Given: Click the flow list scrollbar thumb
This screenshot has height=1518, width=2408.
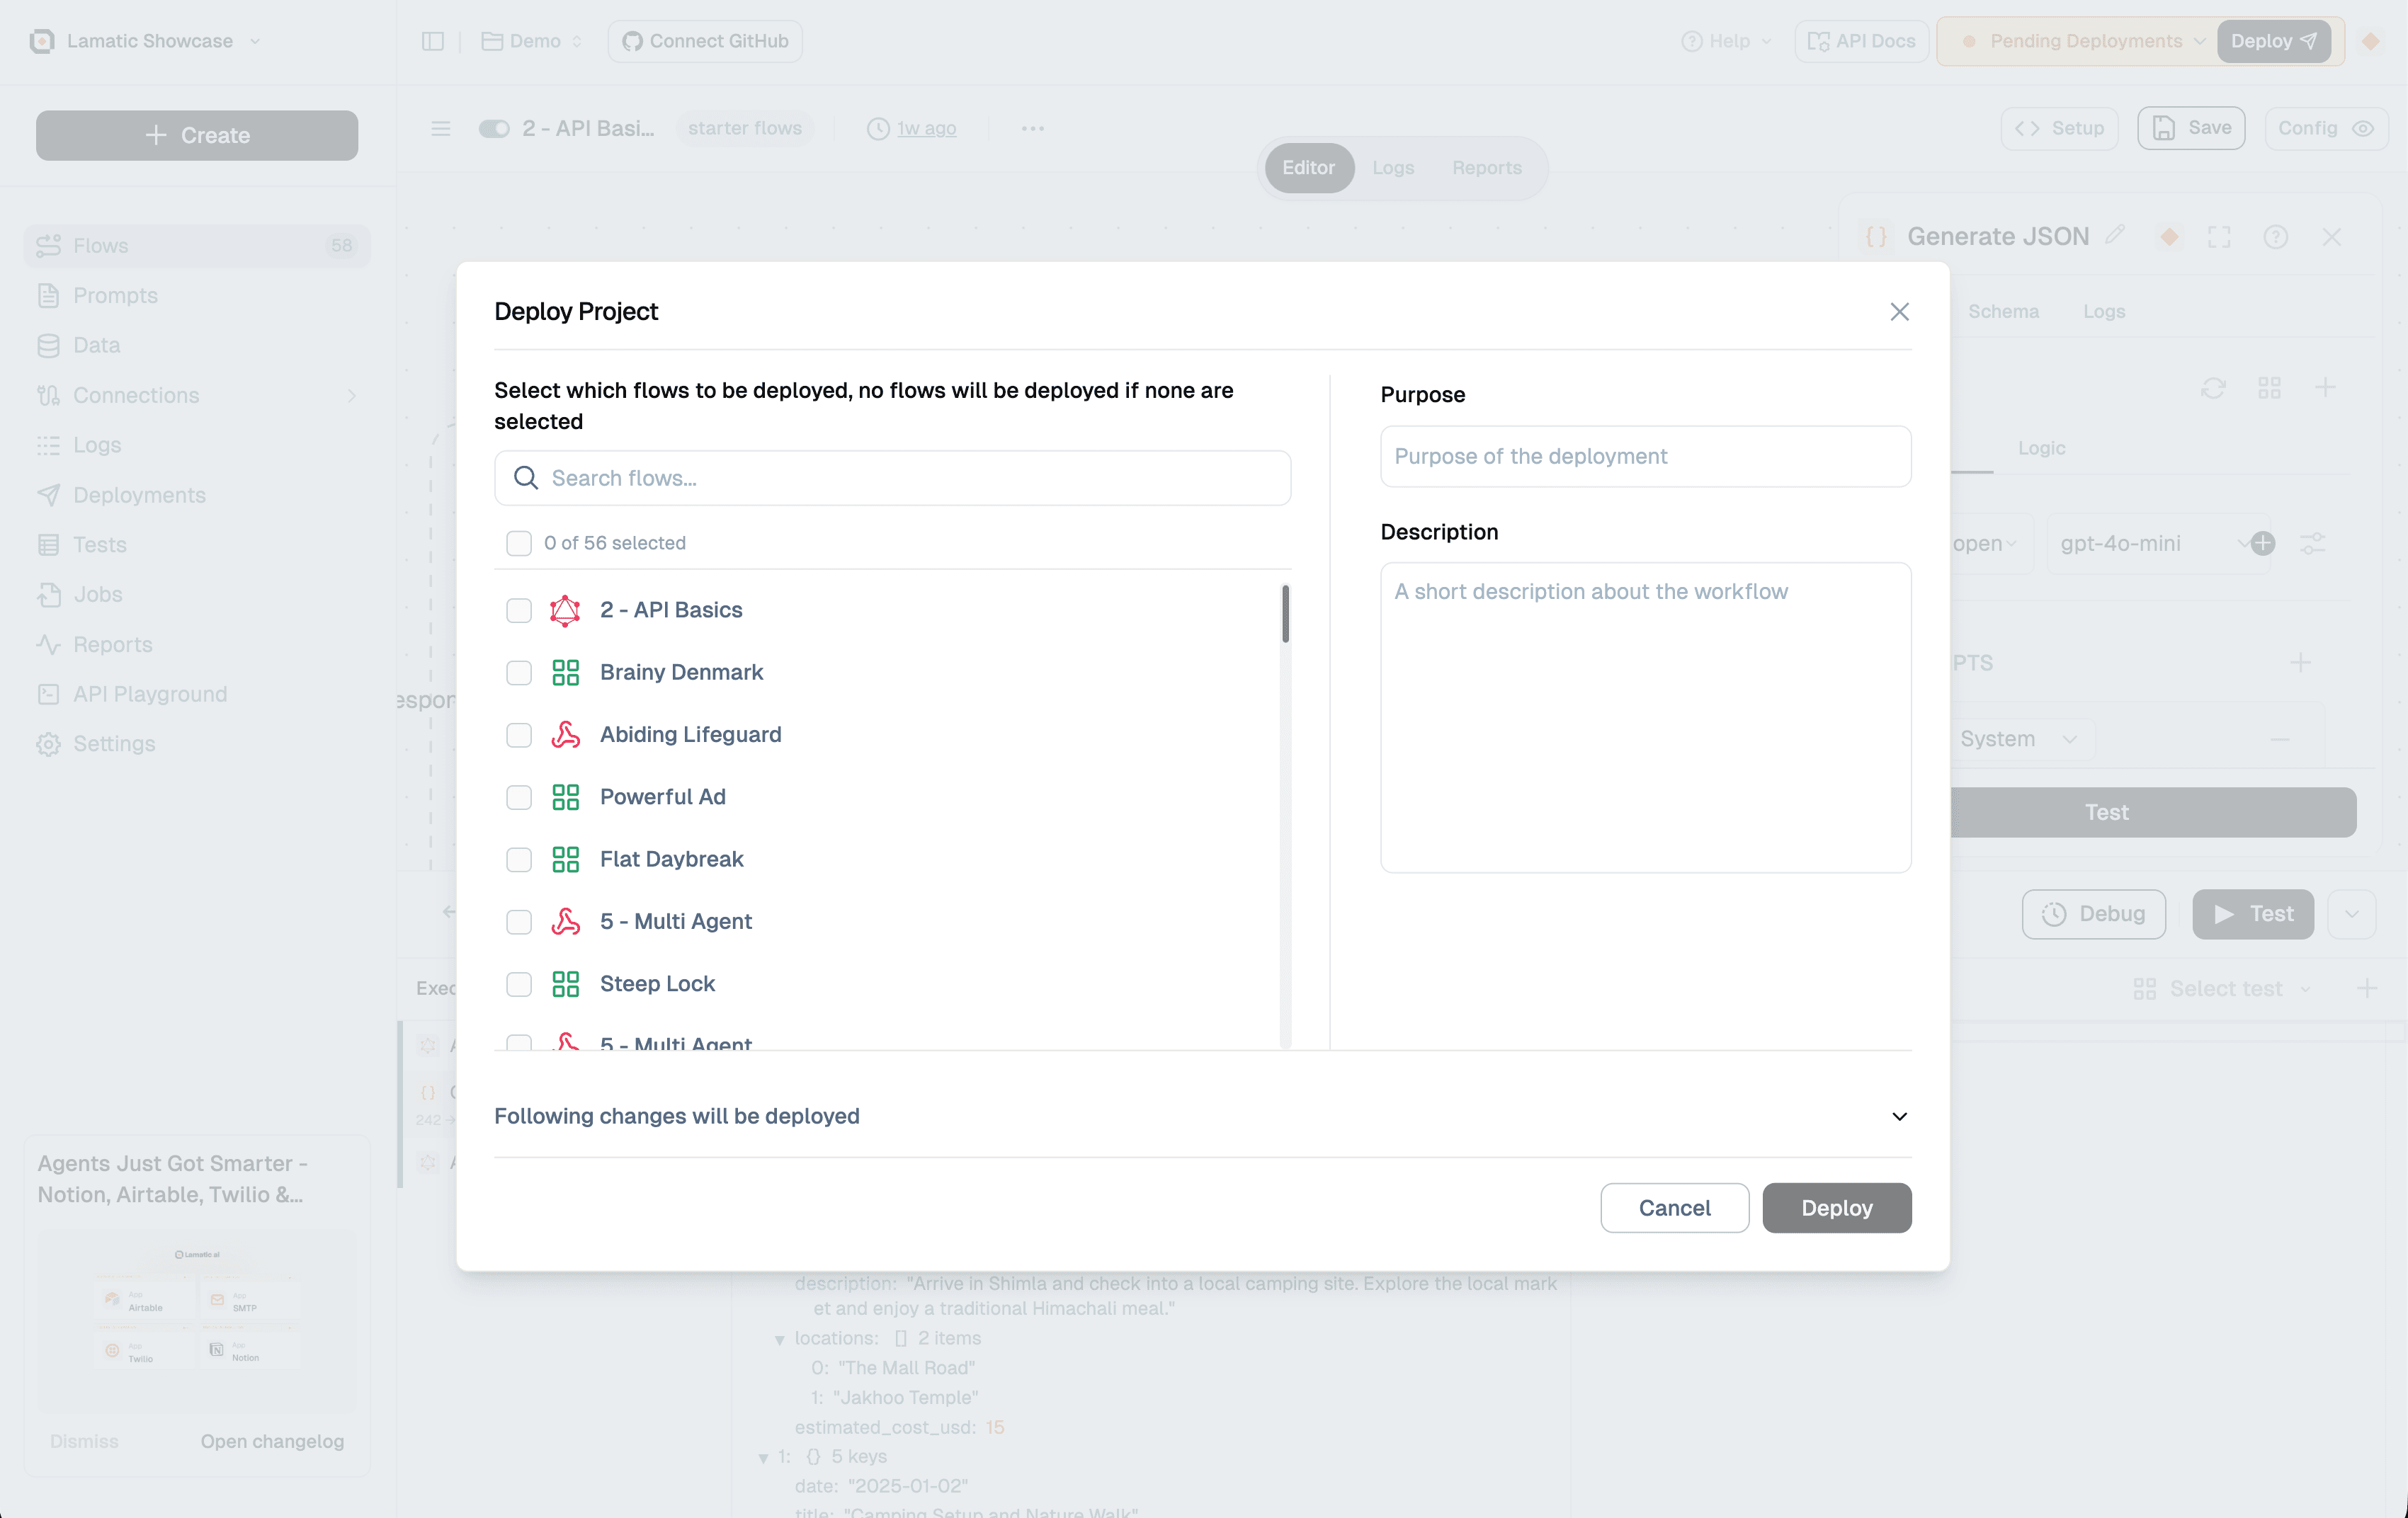Looking at the screenshot, I should (x=1285, y=614).
